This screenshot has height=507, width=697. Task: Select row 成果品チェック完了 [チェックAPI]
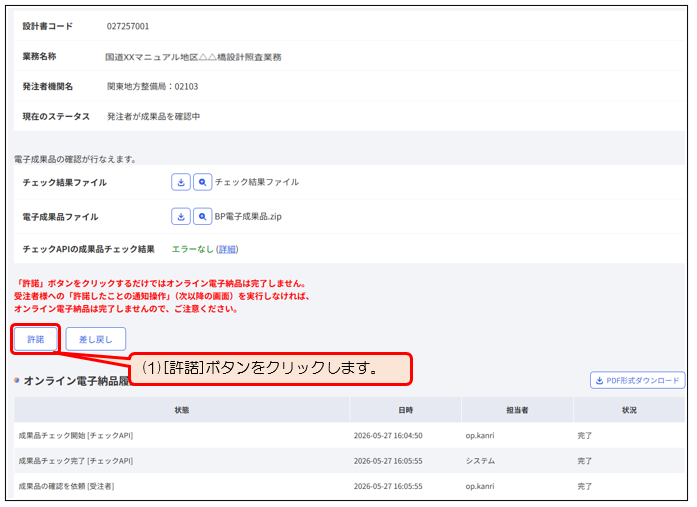pyautogui.click(x=349, y=461)
